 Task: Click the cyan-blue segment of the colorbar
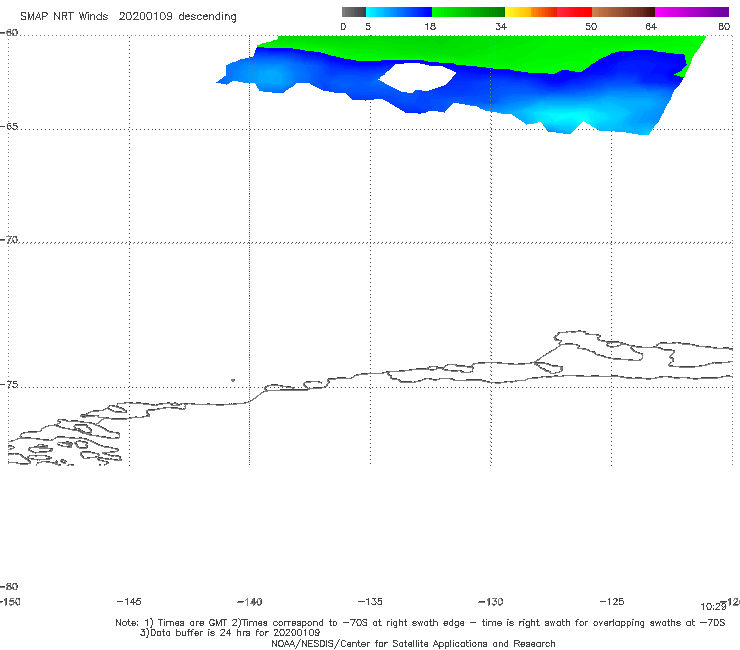[x=399, y=12]
